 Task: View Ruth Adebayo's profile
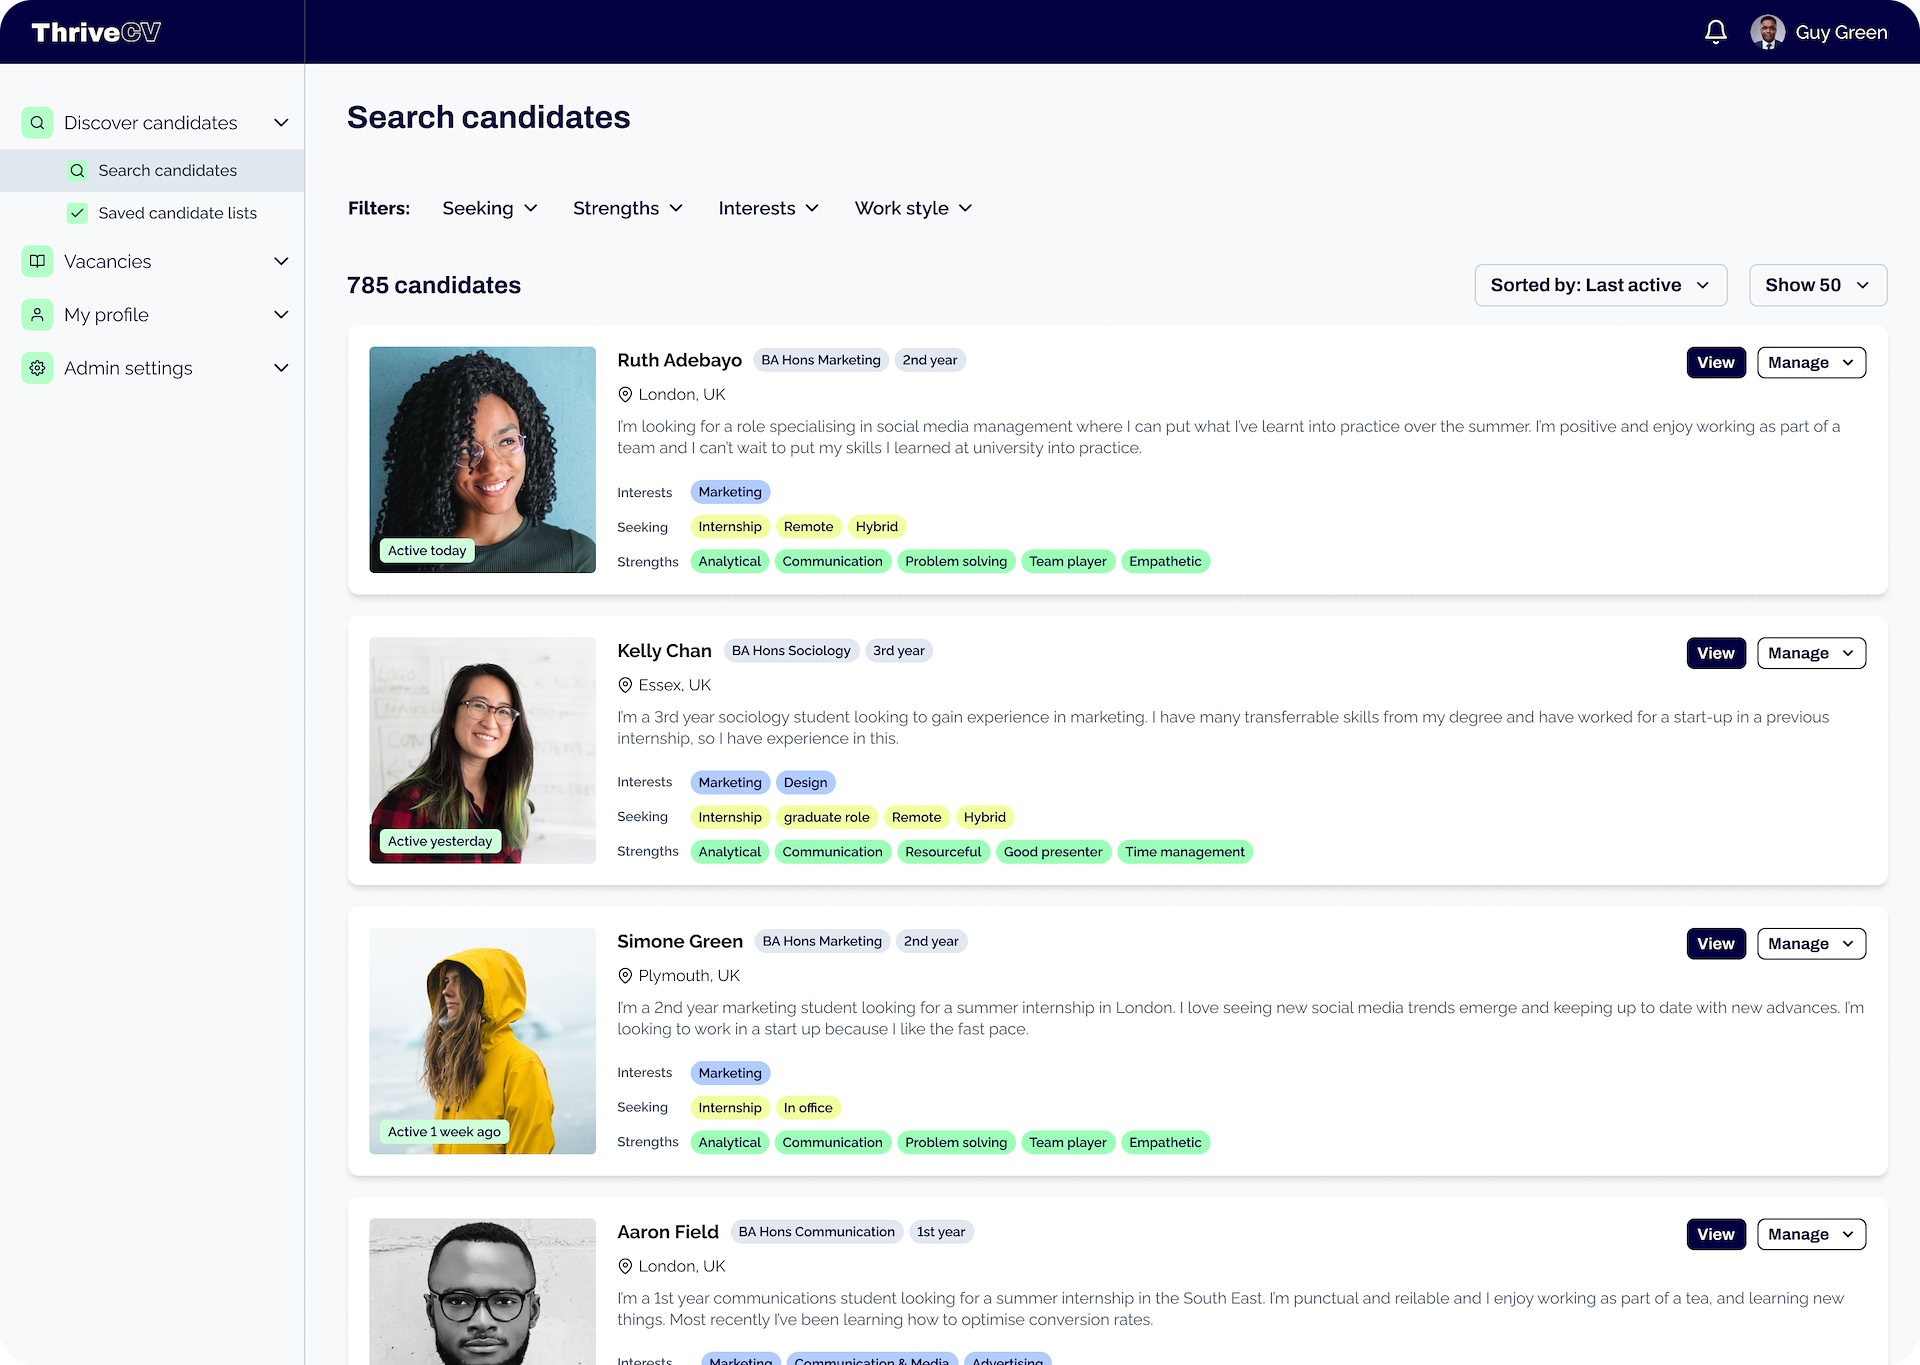point(1716,363)
